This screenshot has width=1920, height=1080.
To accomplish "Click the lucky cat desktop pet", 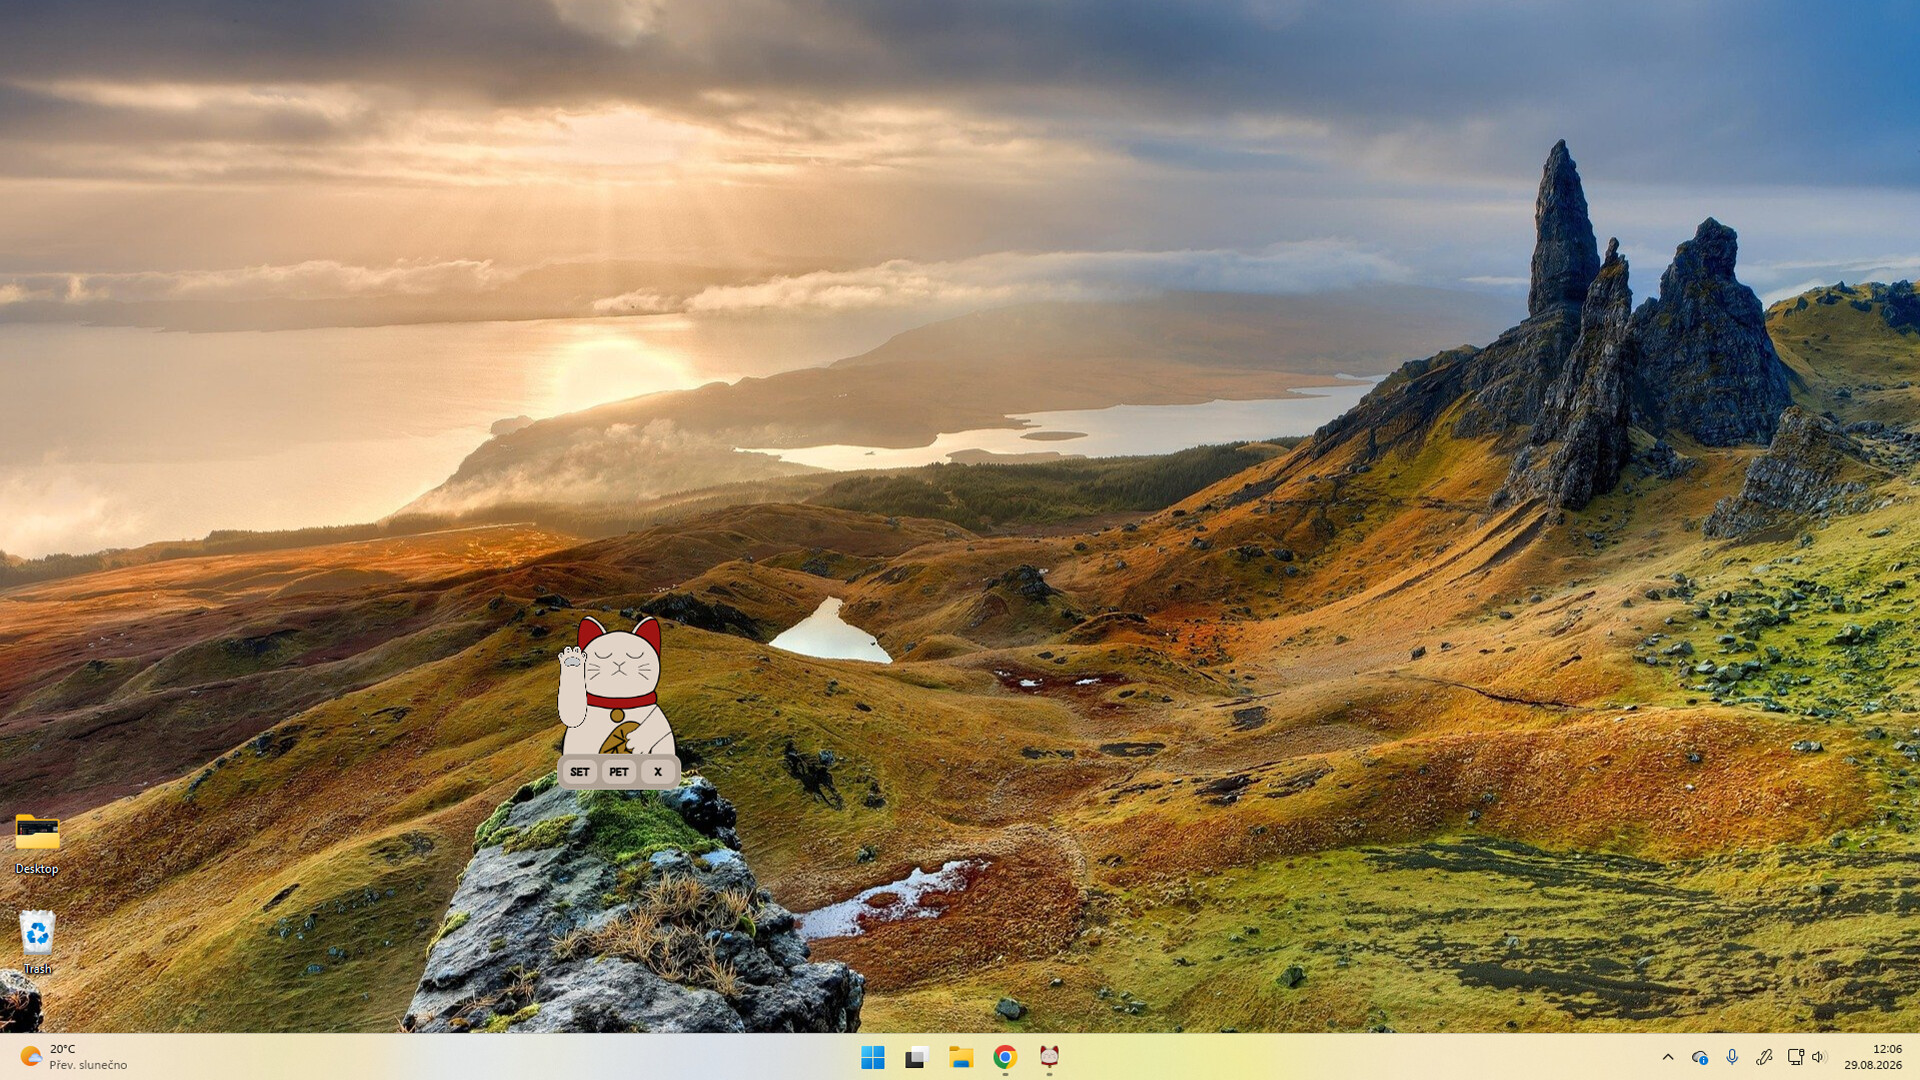I will (616, 686).
